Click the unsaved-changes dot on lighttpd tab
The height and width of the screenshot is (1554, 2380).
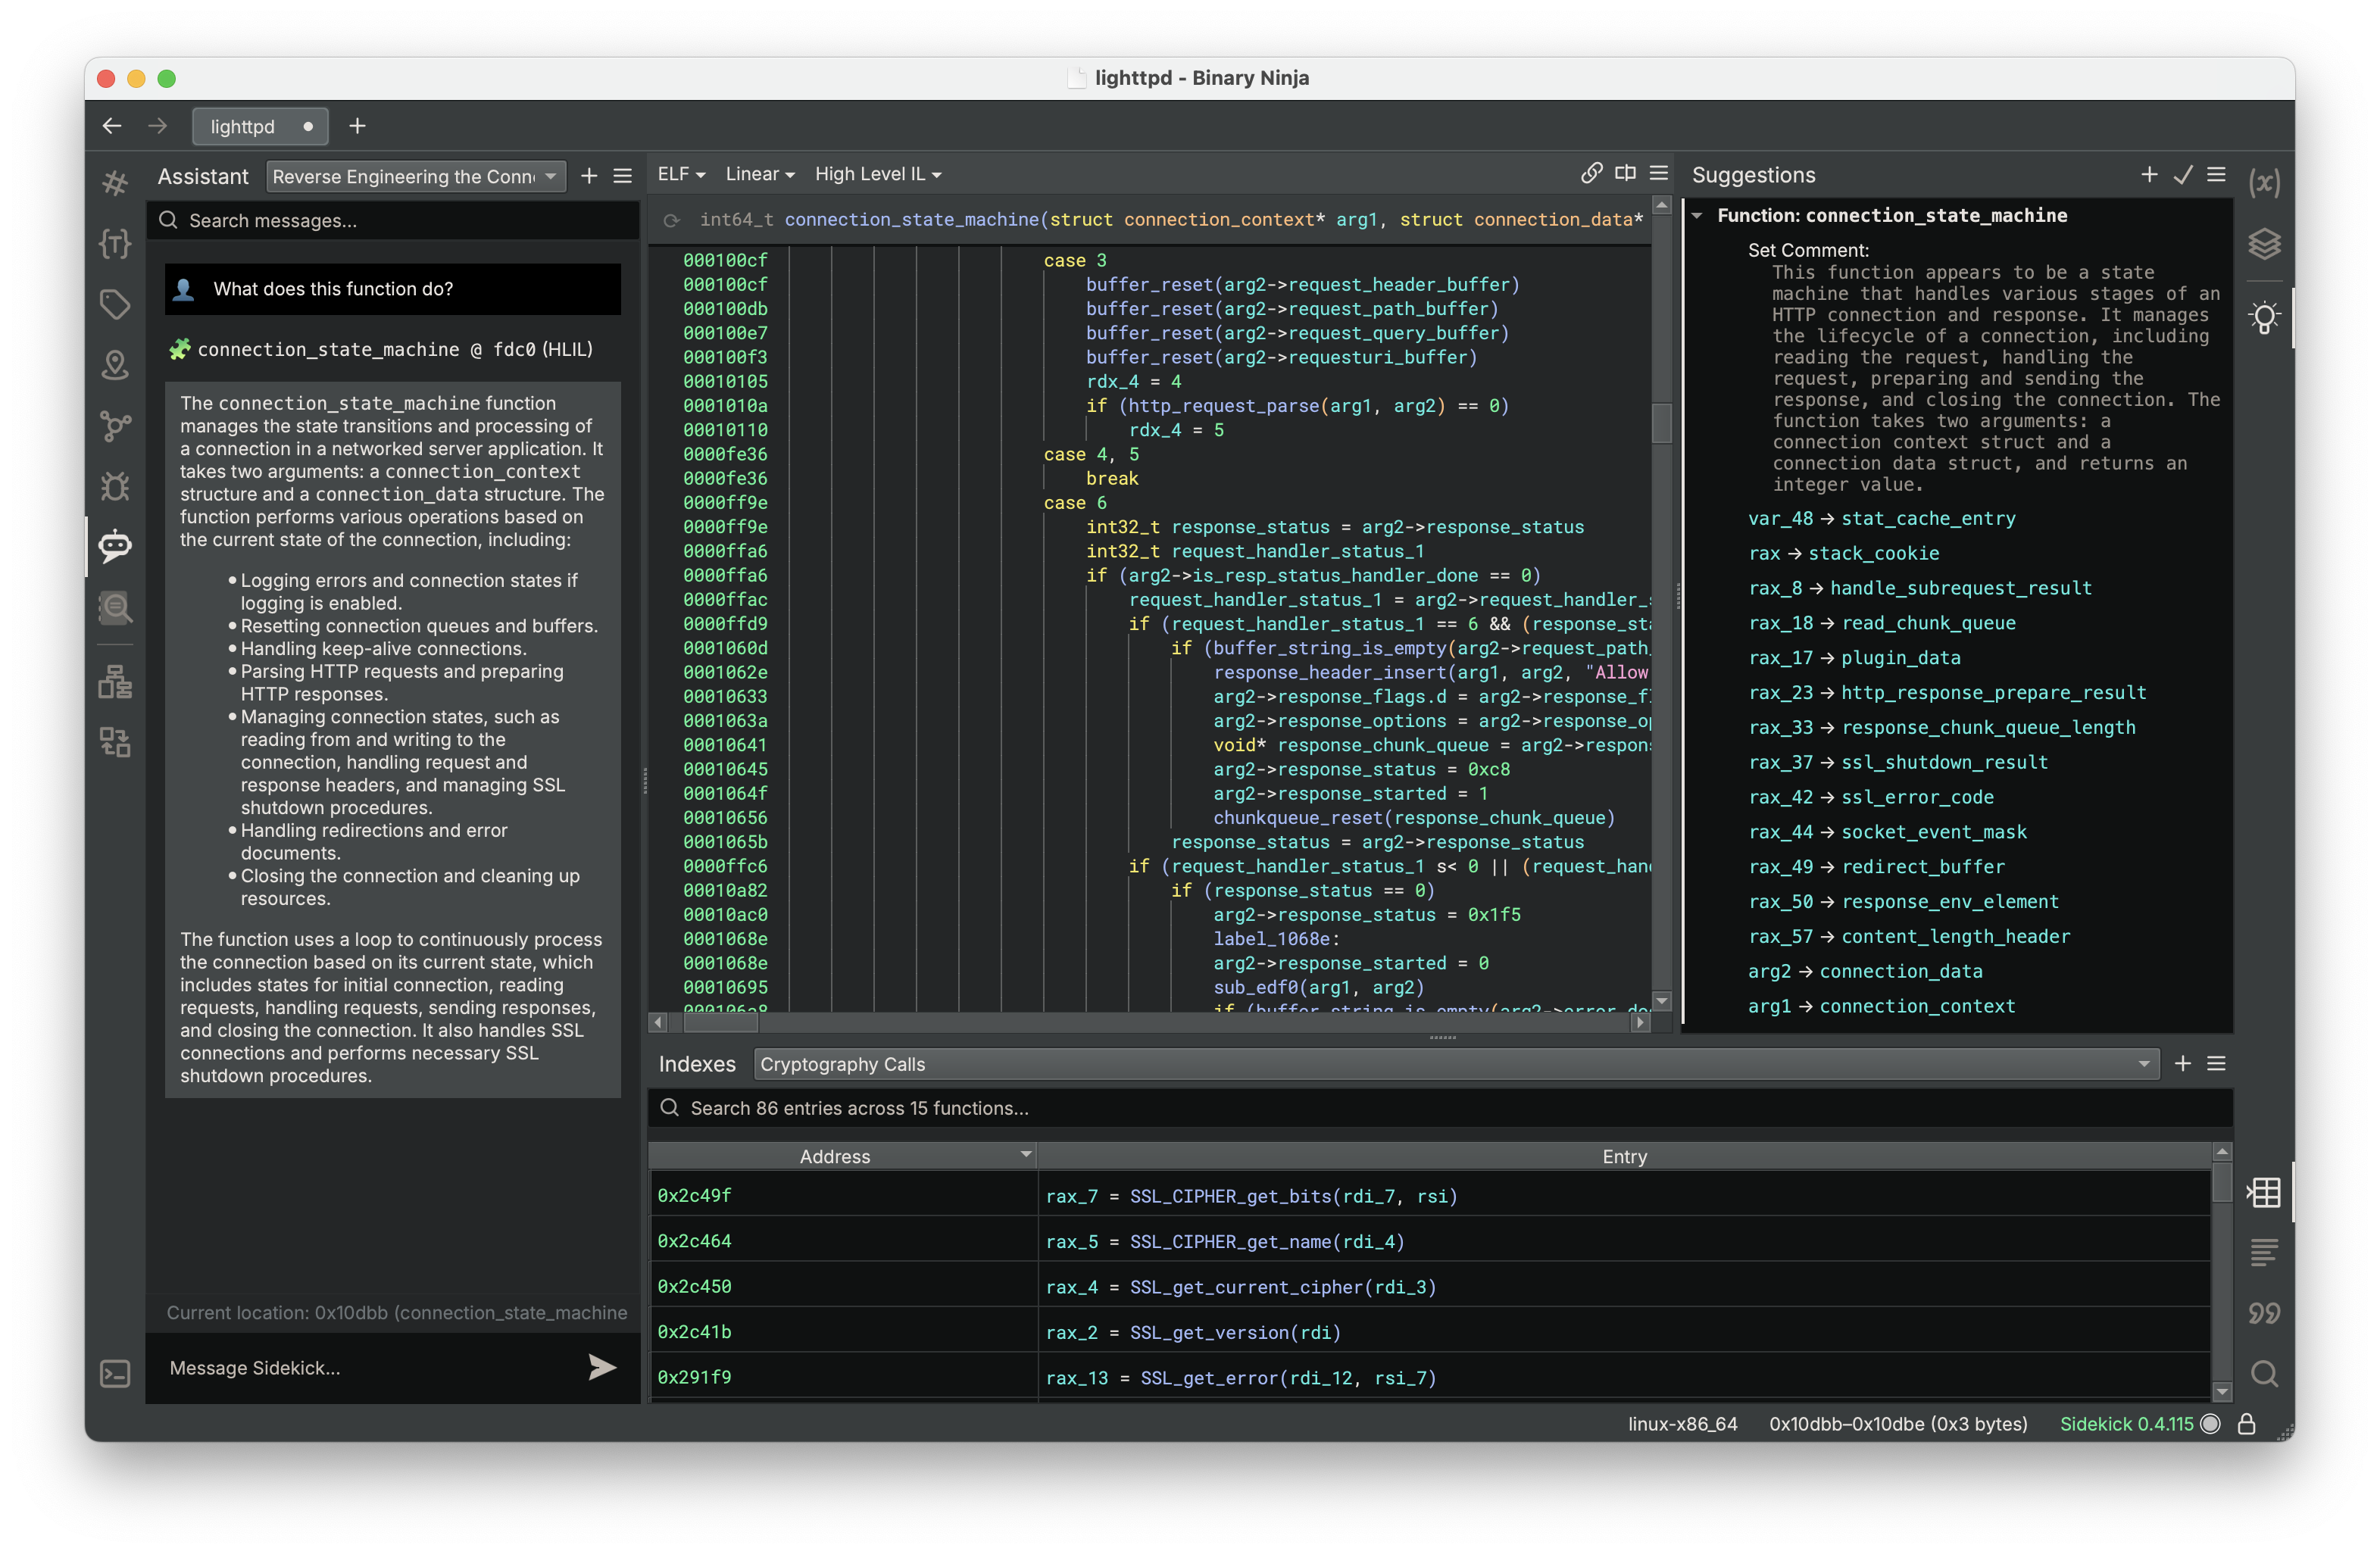click(x=308, y=127)
